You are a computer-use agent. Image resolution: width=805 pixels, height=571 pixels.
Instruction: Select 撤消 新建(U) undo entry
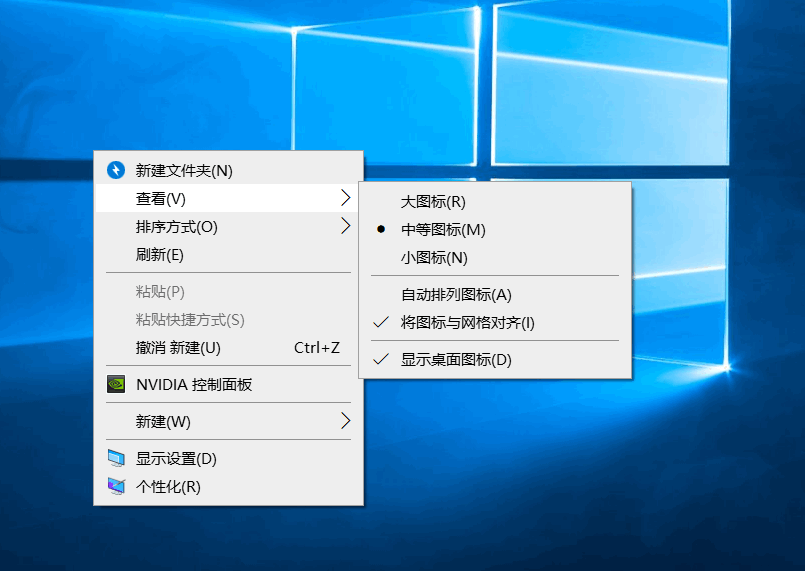click(x=228, y=348)
